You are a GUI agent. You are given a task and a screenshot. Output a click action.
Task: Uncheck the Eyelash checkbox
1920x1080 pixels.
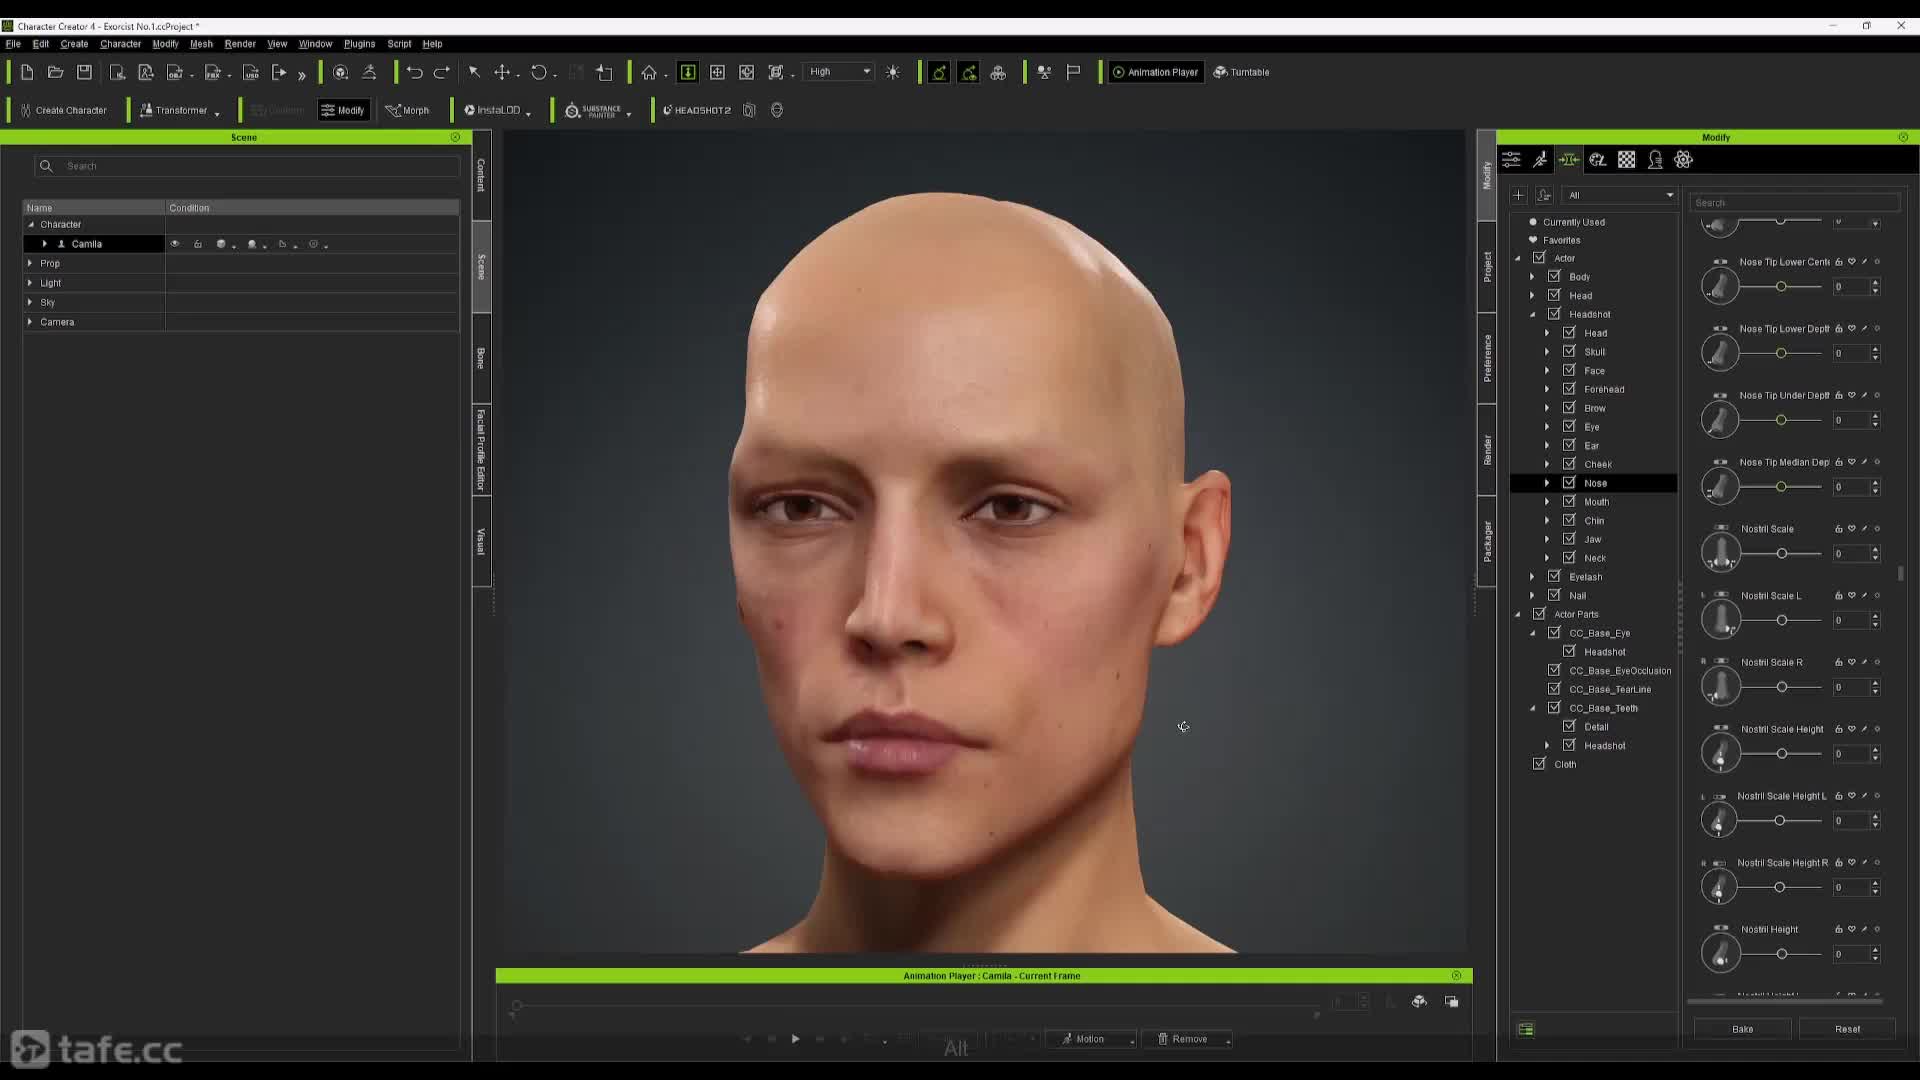point(1554,576)
